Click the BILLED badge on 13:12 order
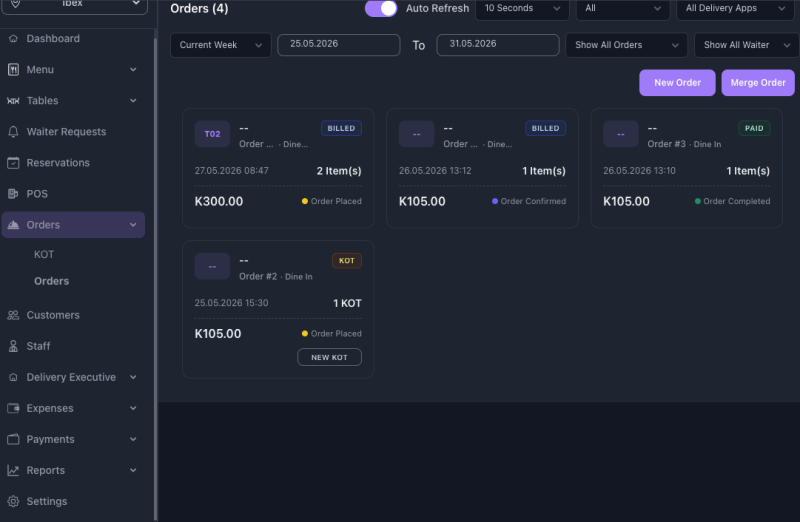 coord(545,129)
